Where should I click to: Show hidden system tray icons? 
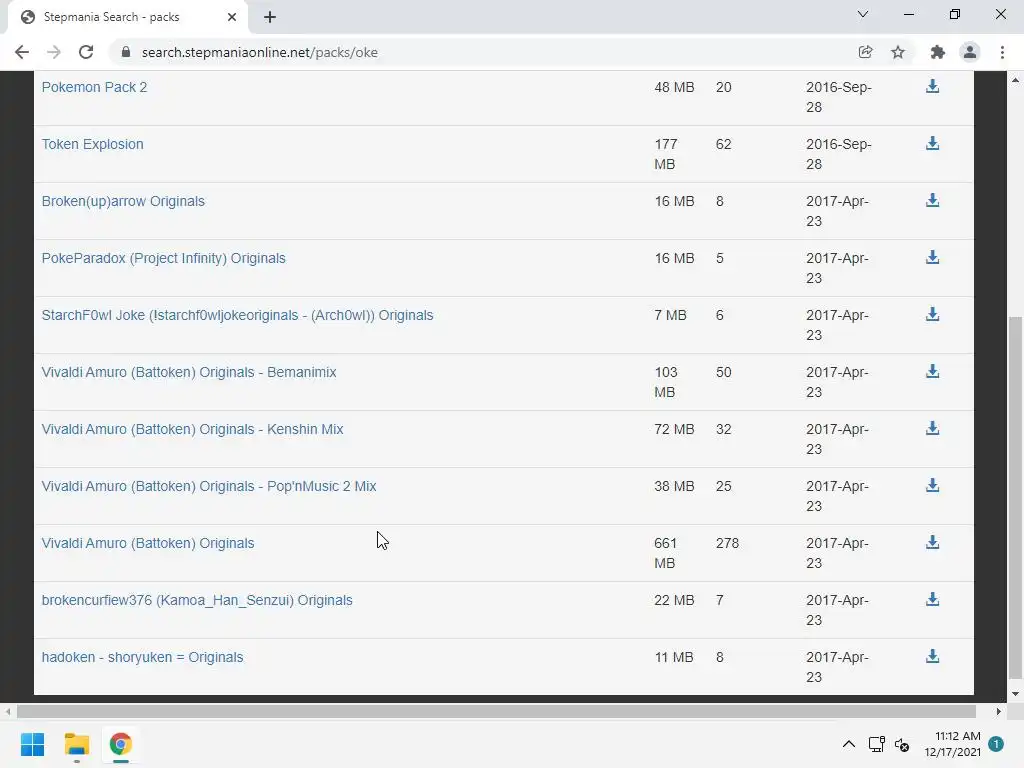click(x=848, y=744)
